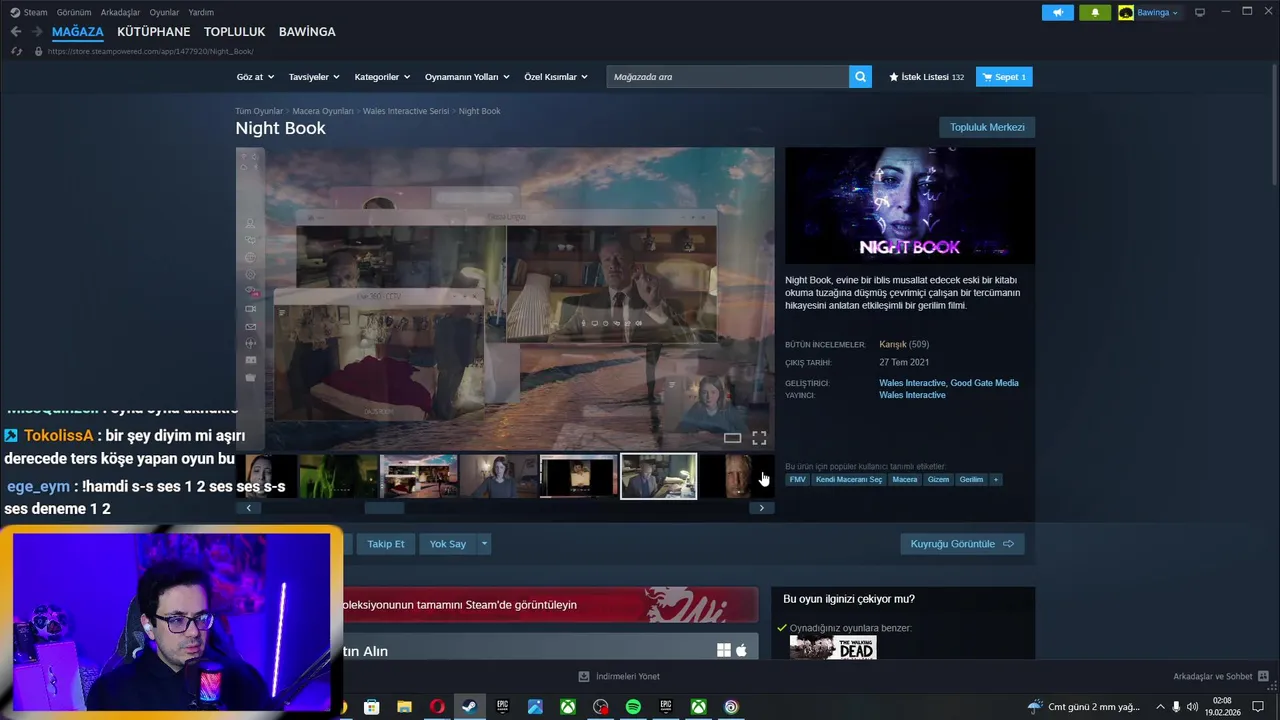Image resolution: width=1280 pixels, height=720 pixels.
Task: Click the magnifier search button
Action: [860, 77]
